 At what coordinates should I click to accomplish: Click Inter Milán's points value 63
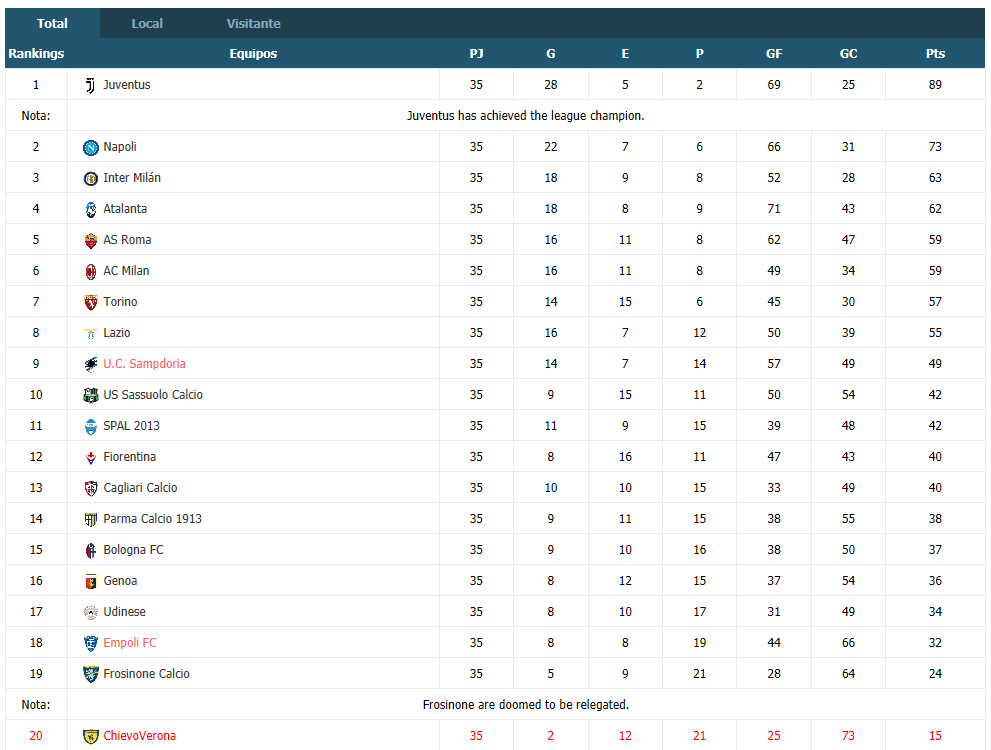(935, 178)
